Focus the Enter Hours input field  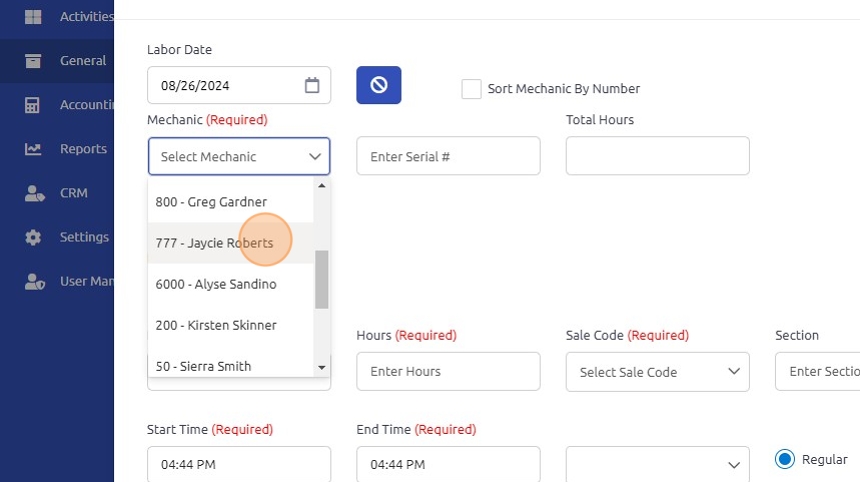point(448,371)
